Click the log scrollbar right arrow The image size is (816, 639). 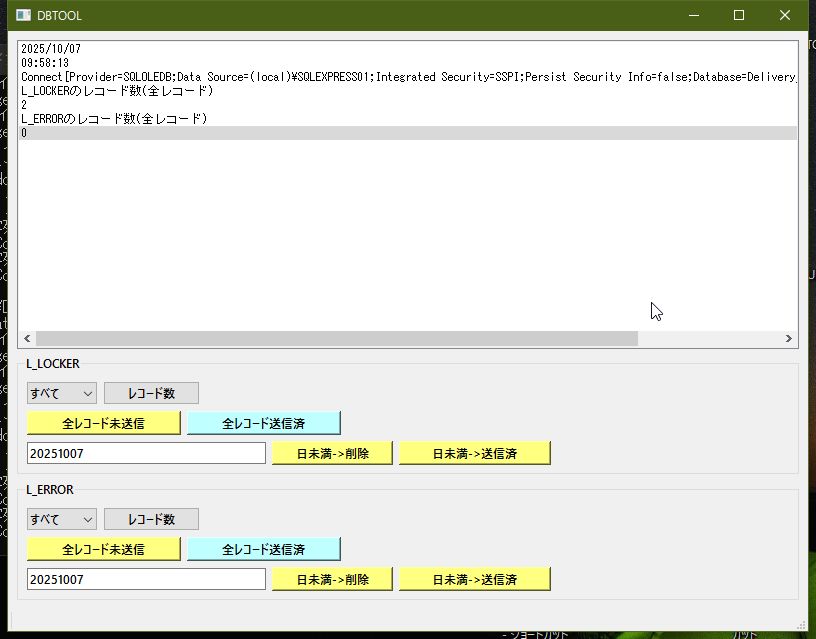point(789,339)
